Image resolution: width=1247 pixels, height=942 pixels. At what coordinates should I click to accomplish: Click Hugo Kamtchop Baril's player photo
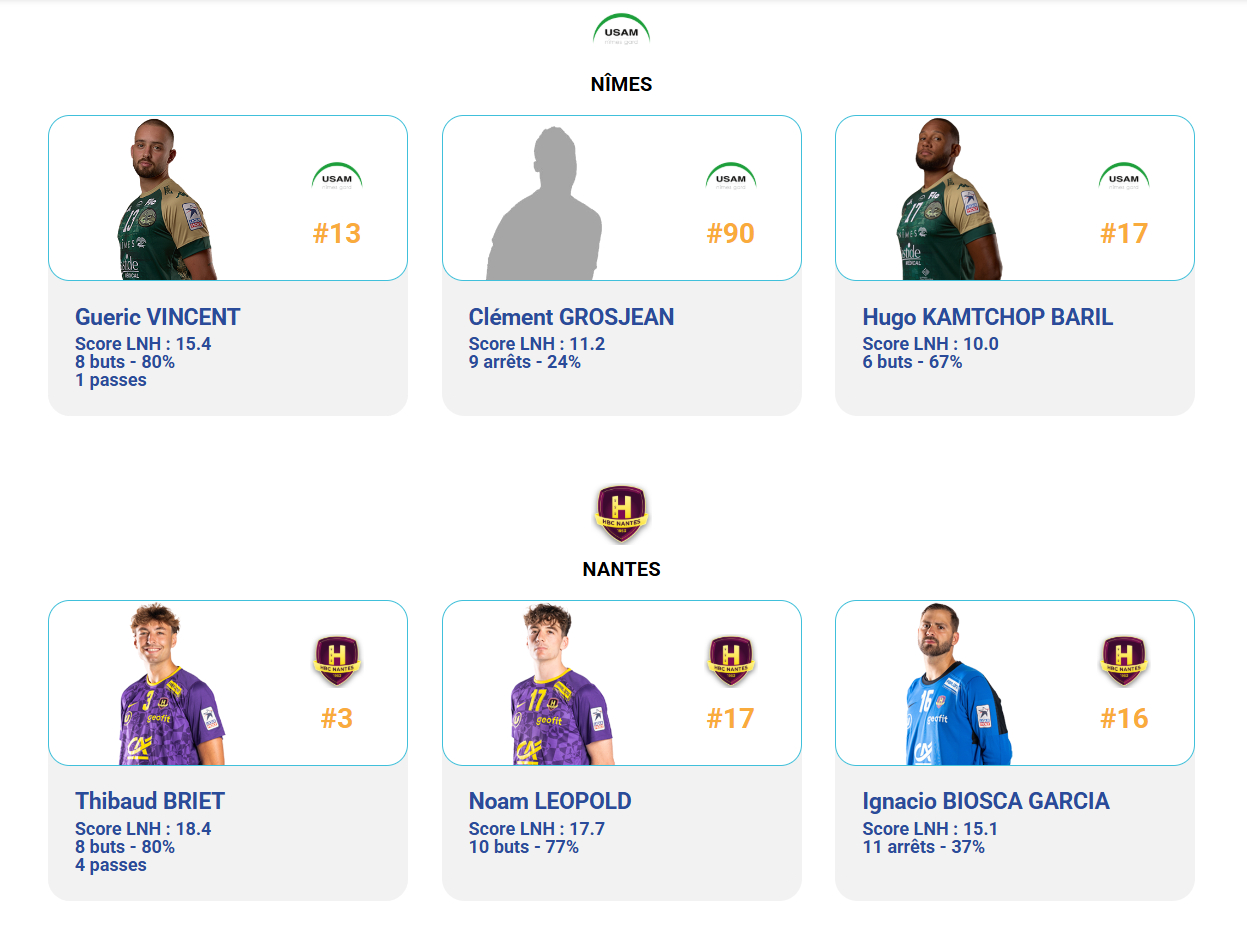pos(945,205)
